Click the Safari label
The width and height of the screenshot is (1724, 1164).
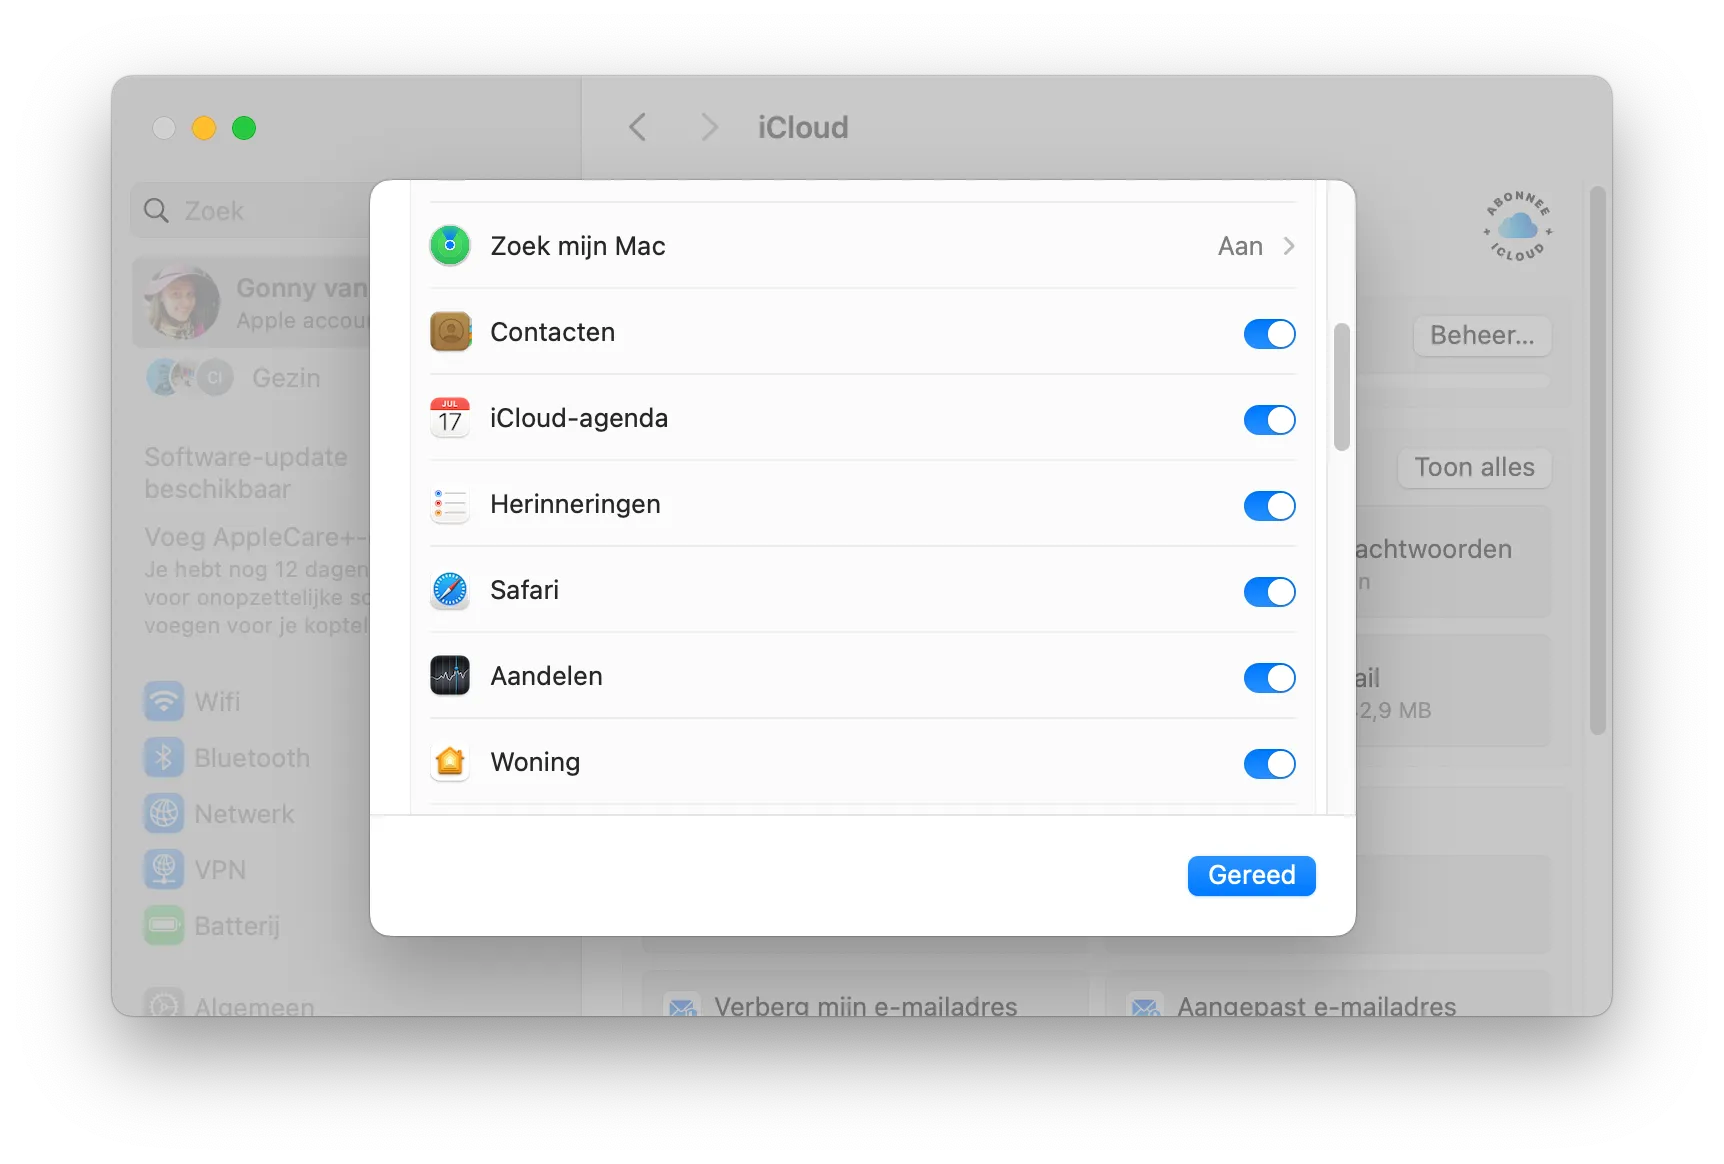[524, 590]
